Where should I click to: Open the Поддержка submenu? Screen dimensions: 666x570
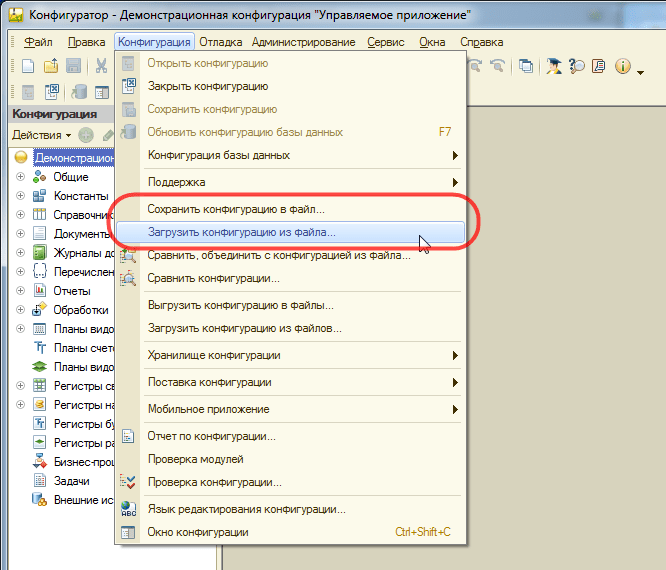pos(291,182)
